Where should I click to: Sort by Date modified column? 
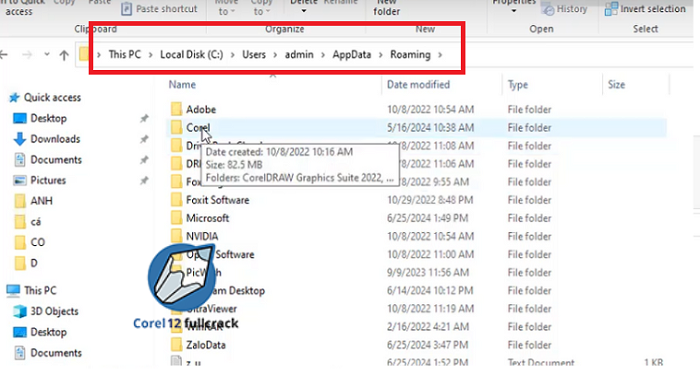(x=418, y=85)
